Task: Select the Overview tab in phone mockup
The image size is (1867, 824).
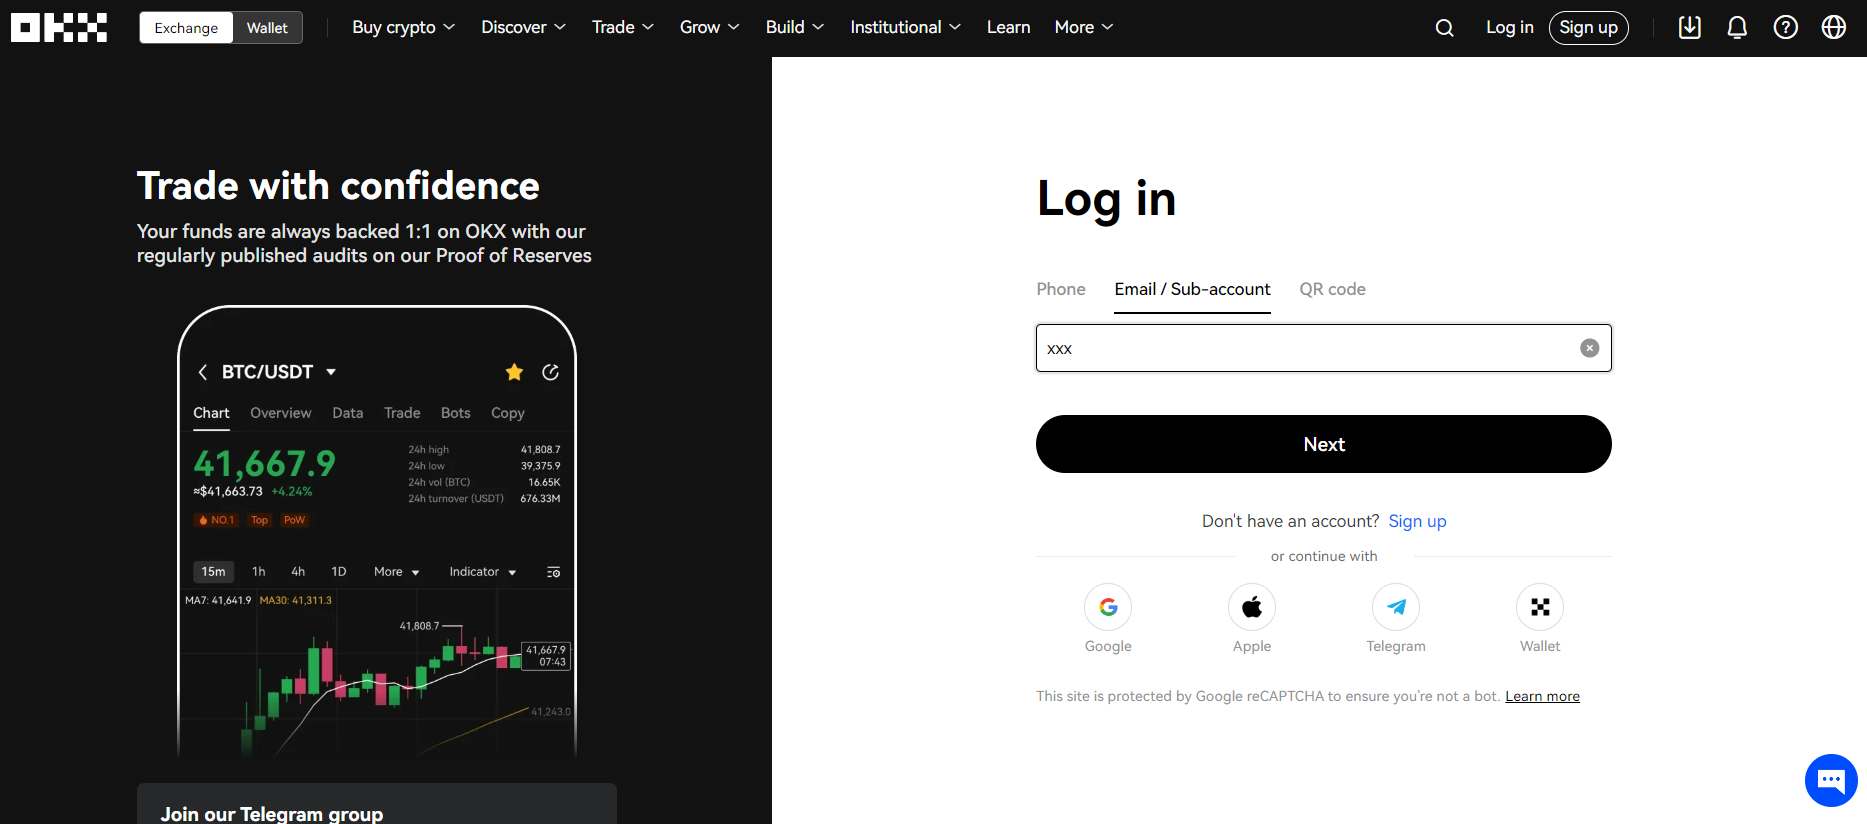Action: click(281, 413)
